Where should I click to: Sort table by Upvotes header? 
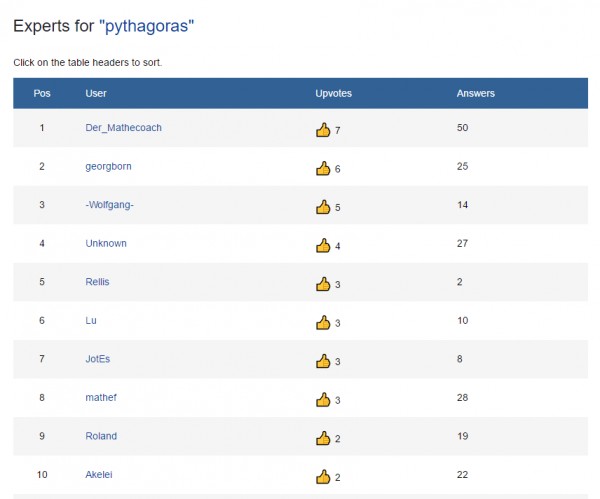(x=333, y=93)
